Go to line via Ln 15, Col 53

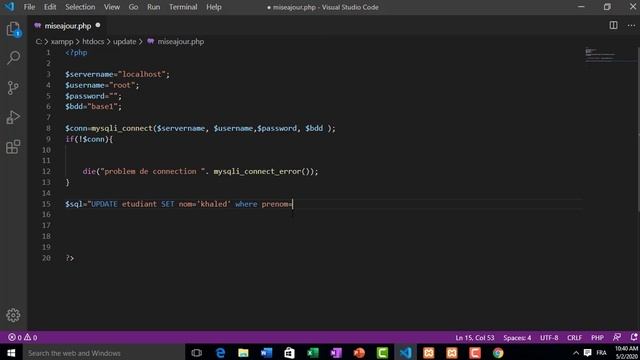click(x=475, y=338)
